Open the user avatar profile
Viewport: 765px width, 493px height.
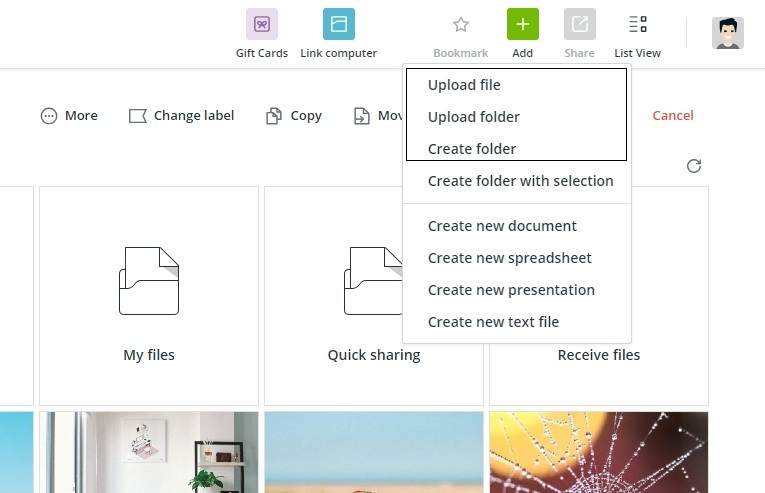[727, 33]
